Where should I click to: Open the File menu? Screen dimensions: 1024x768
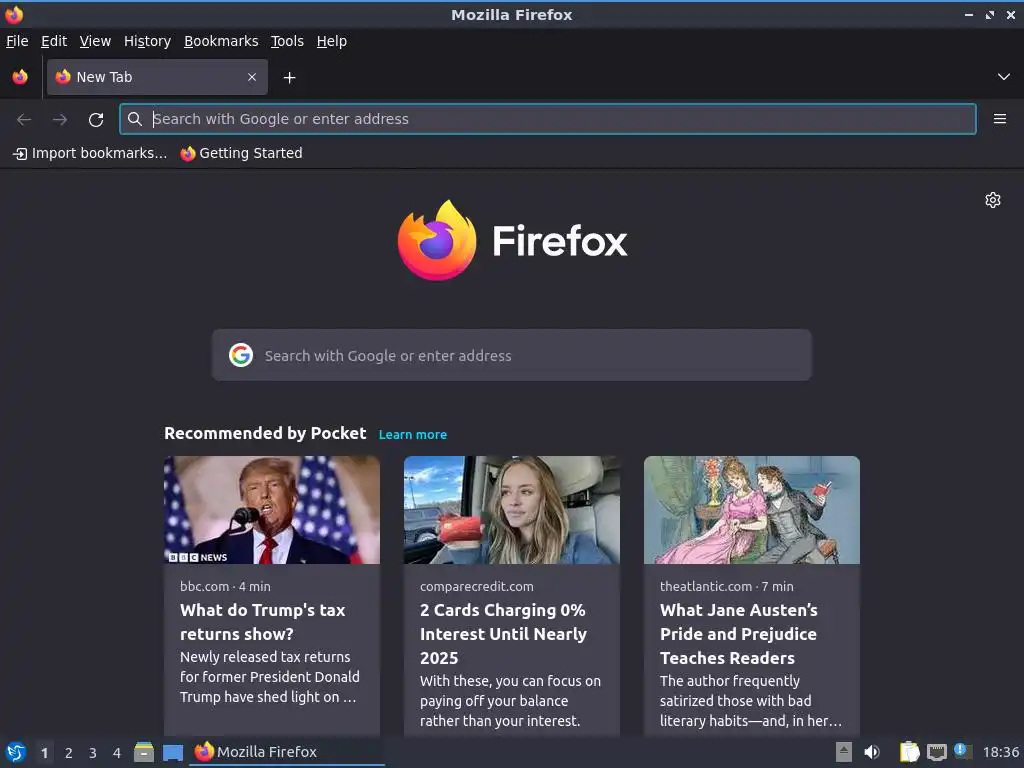[x=17, y=41]
